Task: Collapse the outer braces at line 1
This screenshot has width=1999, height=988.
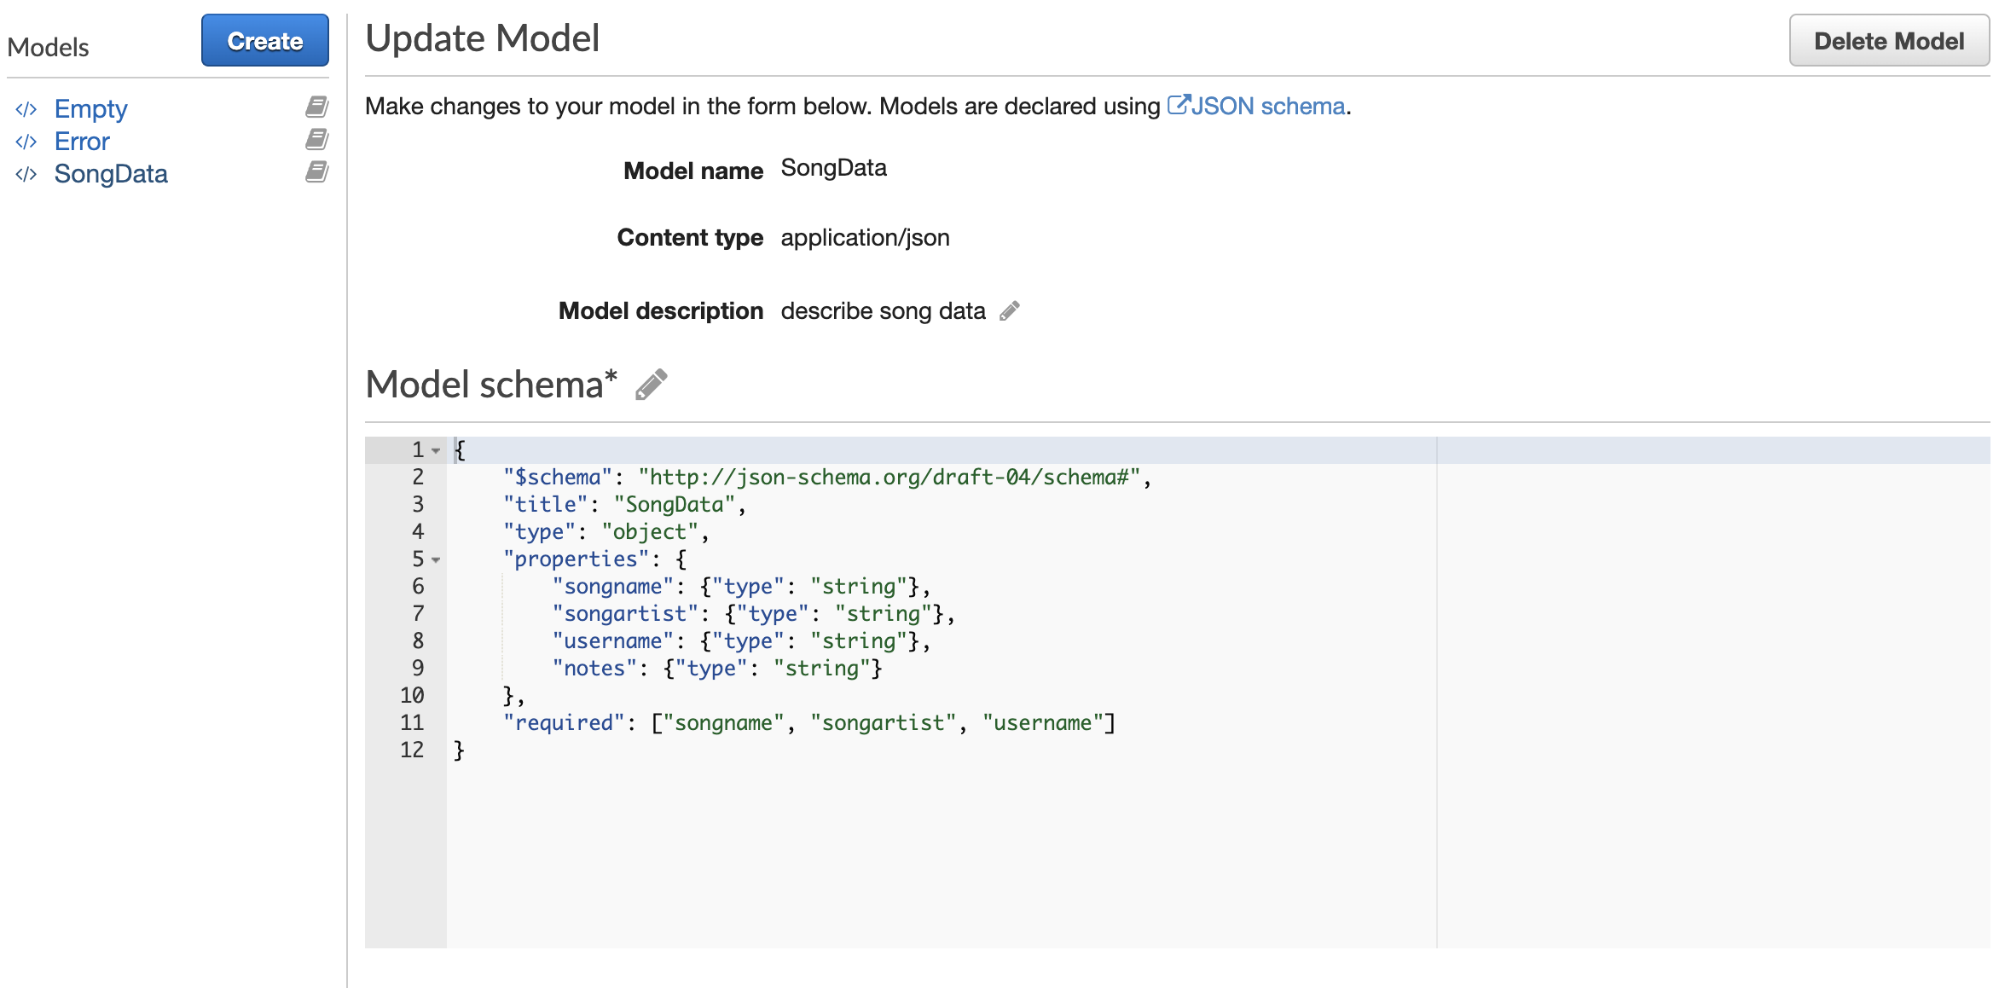Action: [436, 450]
